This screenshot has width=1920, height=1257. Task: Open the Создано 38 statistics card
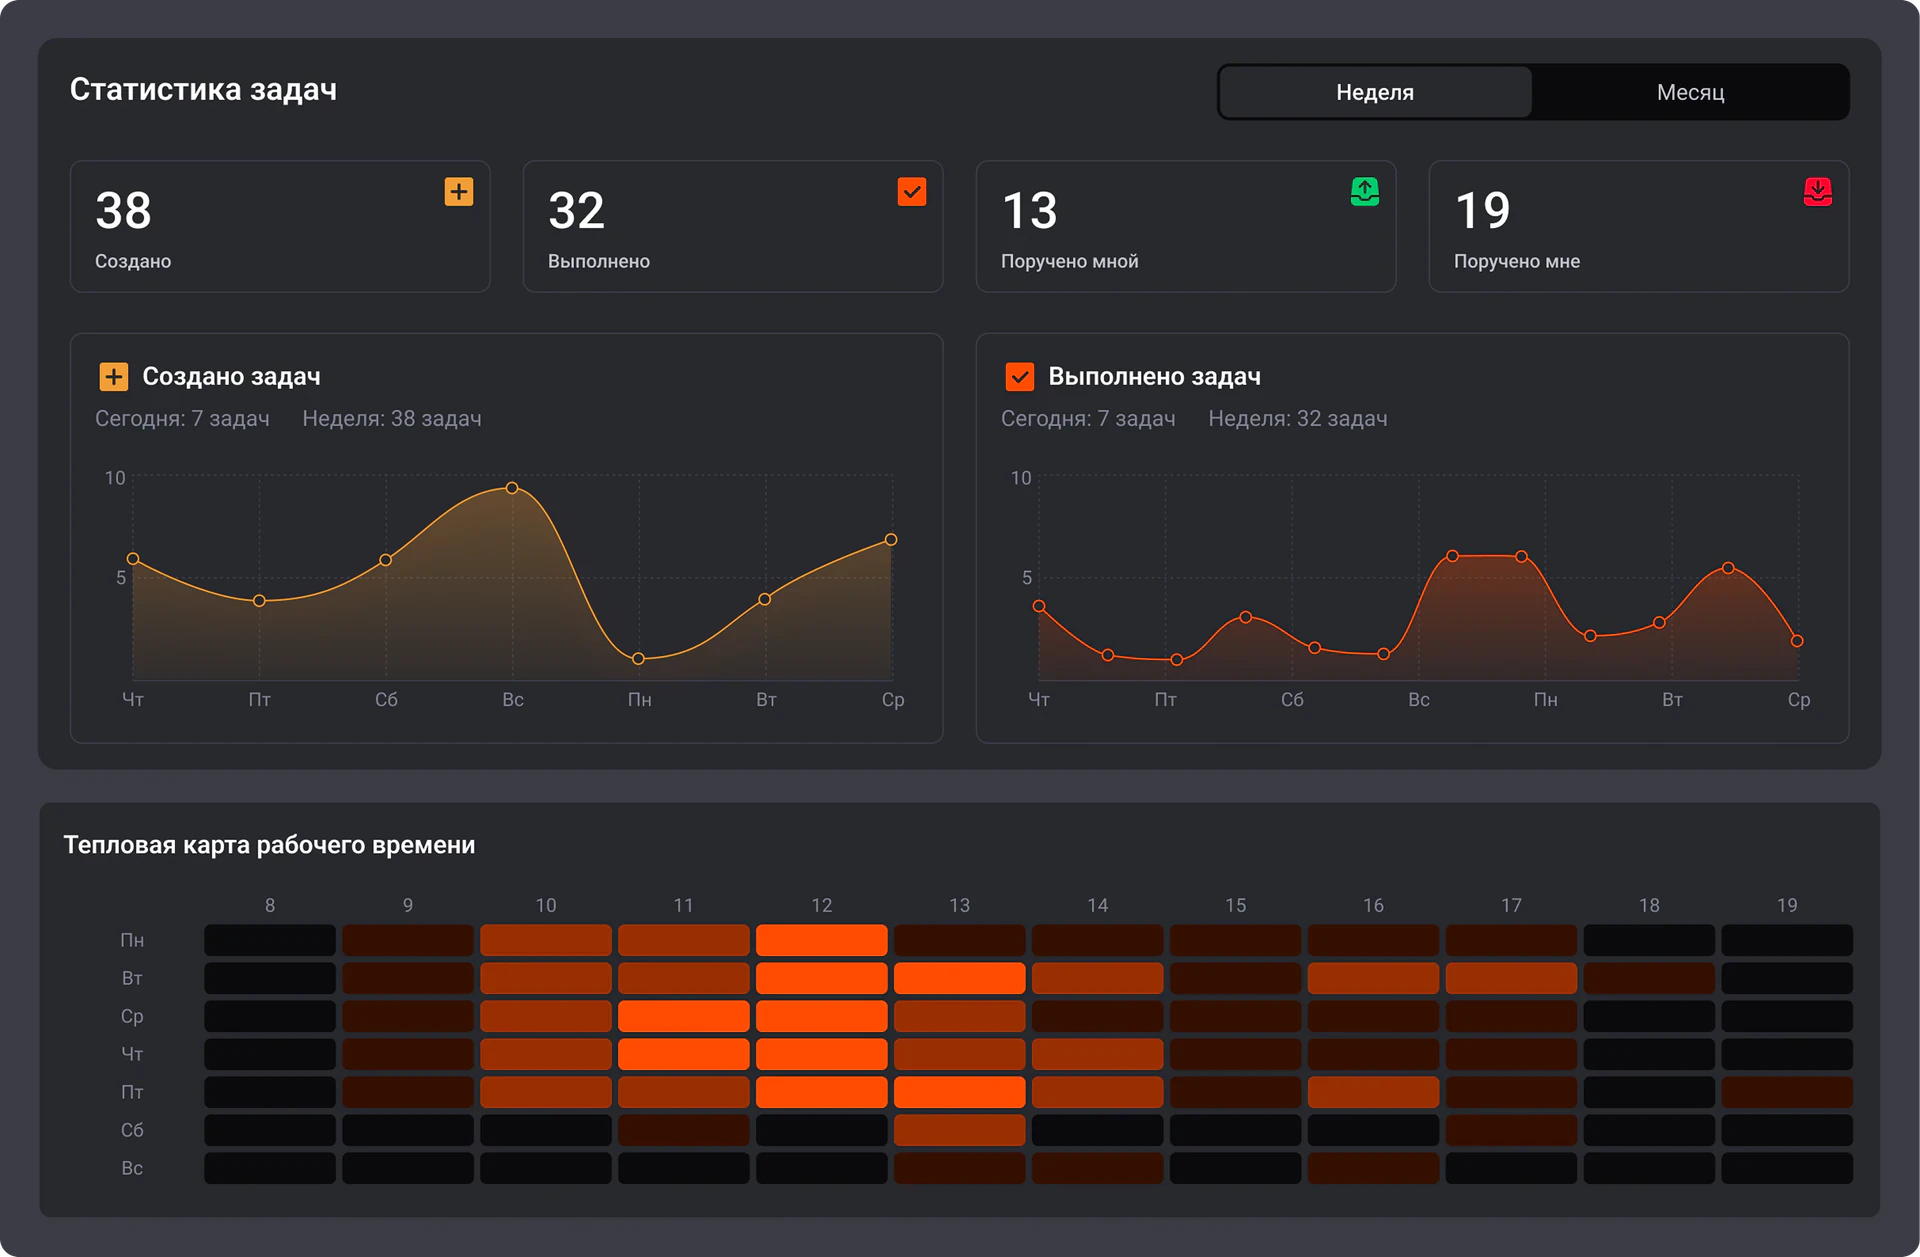pos(280,227)
